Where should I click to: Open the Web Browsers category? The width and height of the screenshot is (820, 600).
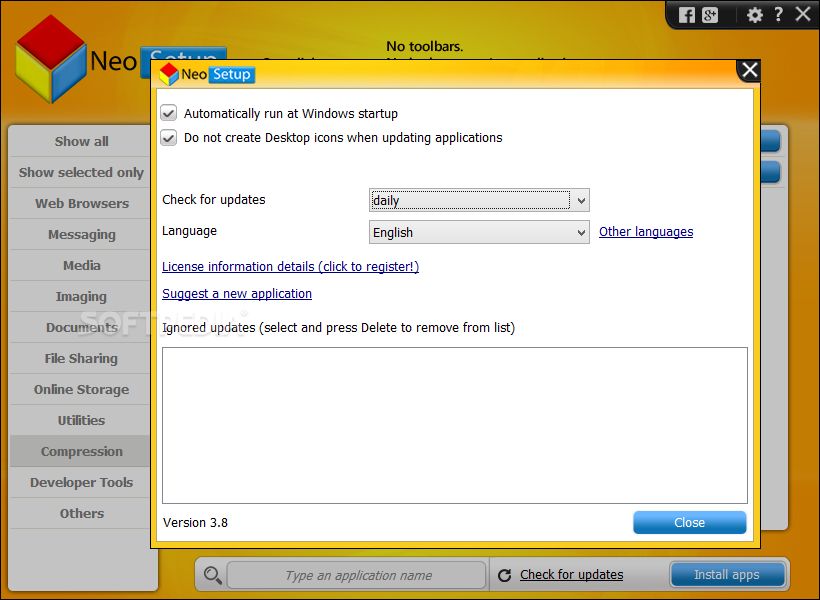tap(81, 203)
